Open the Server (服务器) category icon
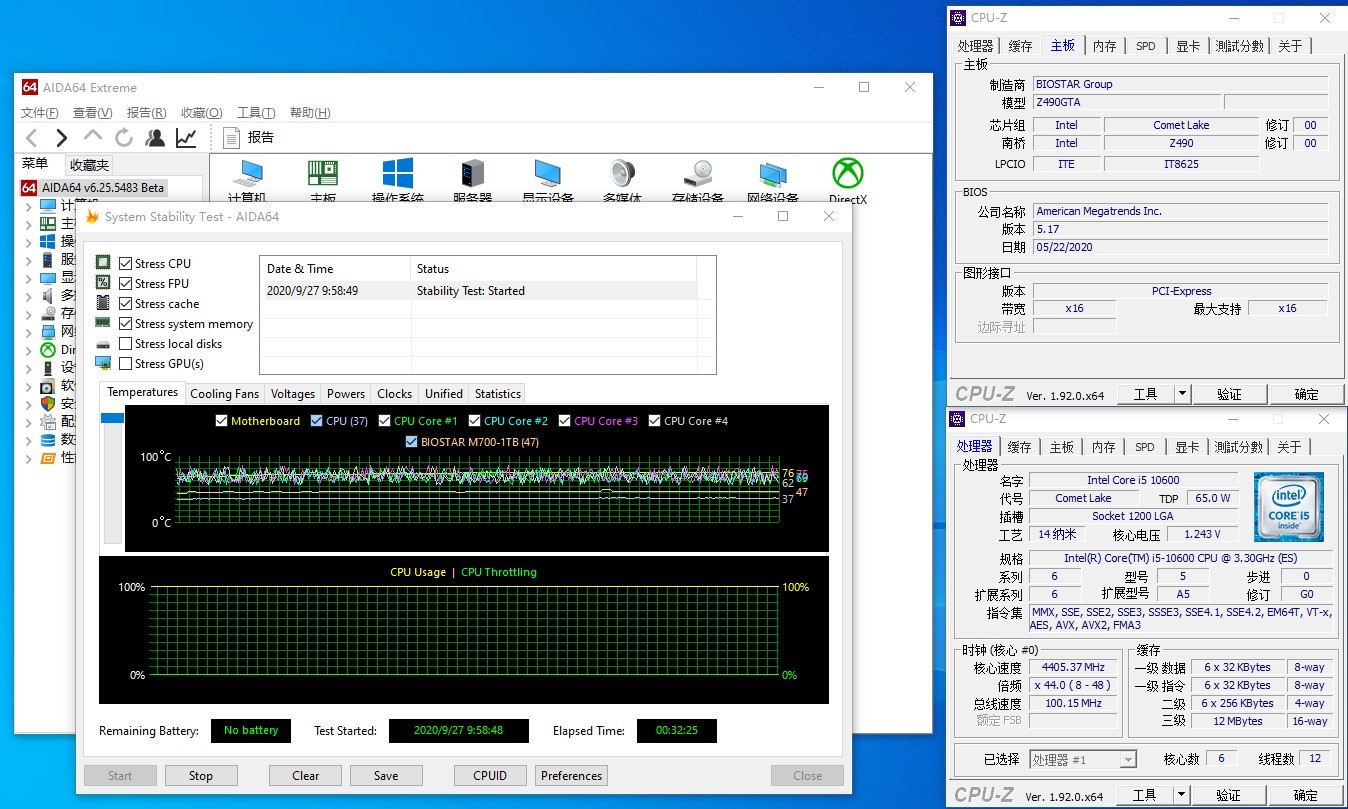 pos(472,175)
